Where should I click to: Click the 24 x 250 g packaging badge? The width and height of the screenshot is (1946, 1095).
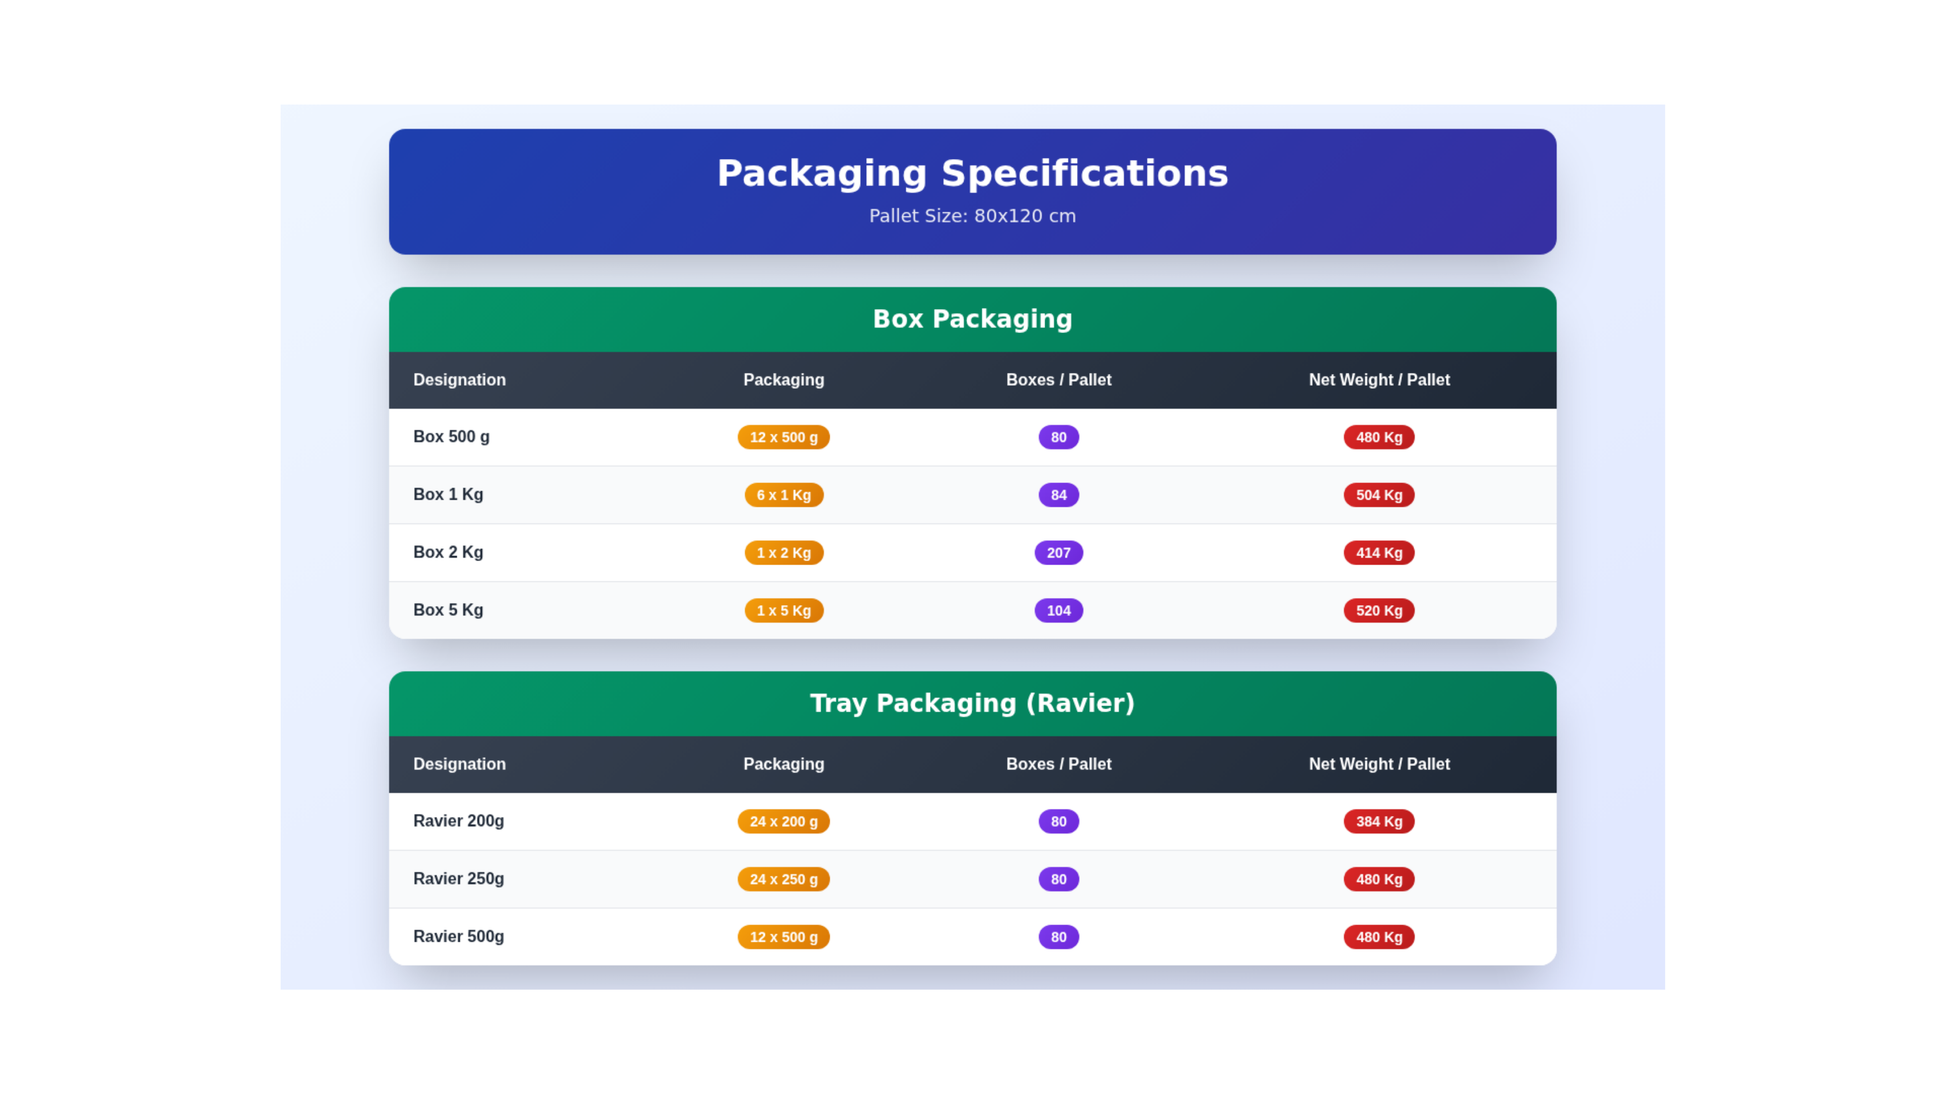pos(783,879)
